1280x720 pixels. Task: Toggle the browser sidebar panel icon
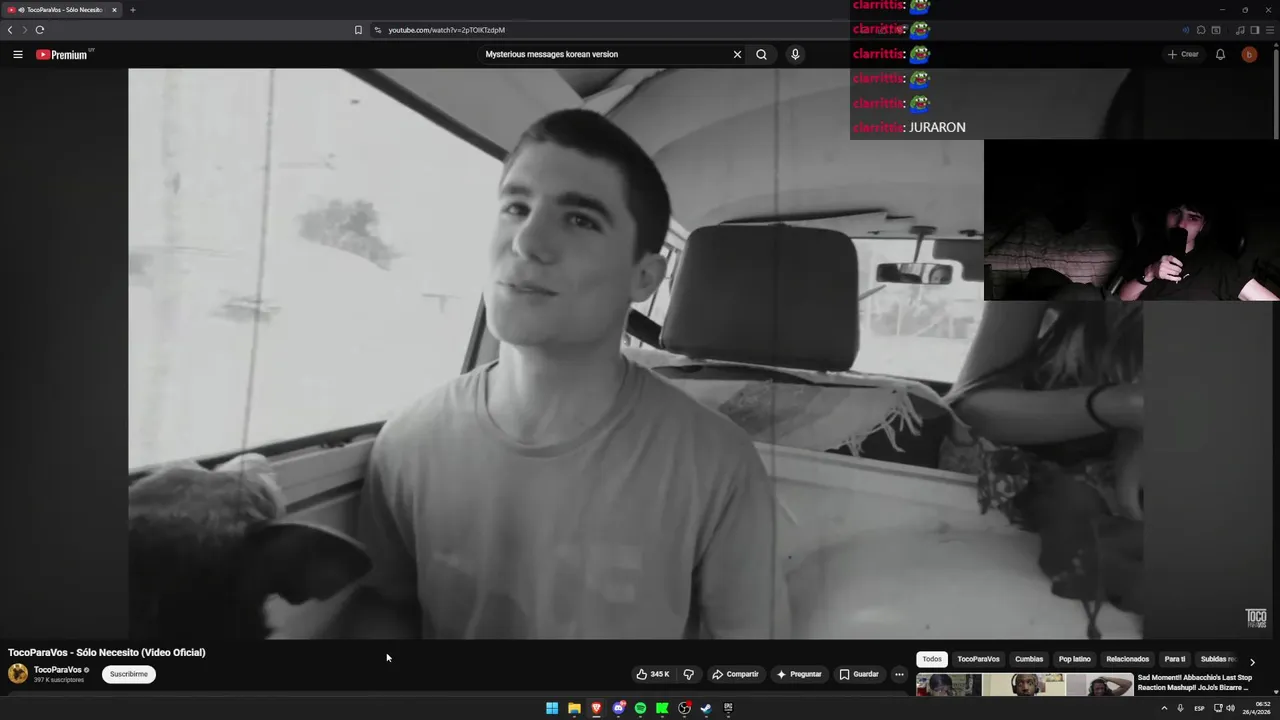(x=1255, y=30)
